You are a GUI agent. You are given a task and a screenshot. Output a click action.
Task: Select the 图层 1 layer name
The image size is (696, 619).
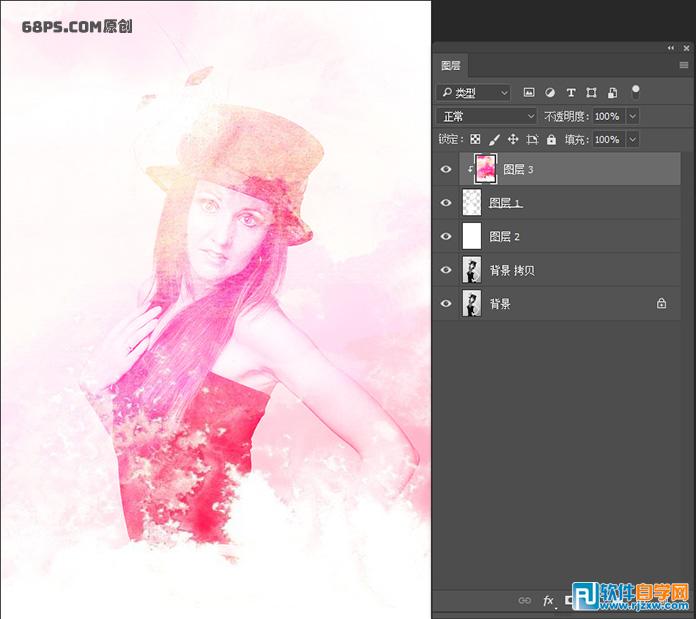(x=505, y=203)
